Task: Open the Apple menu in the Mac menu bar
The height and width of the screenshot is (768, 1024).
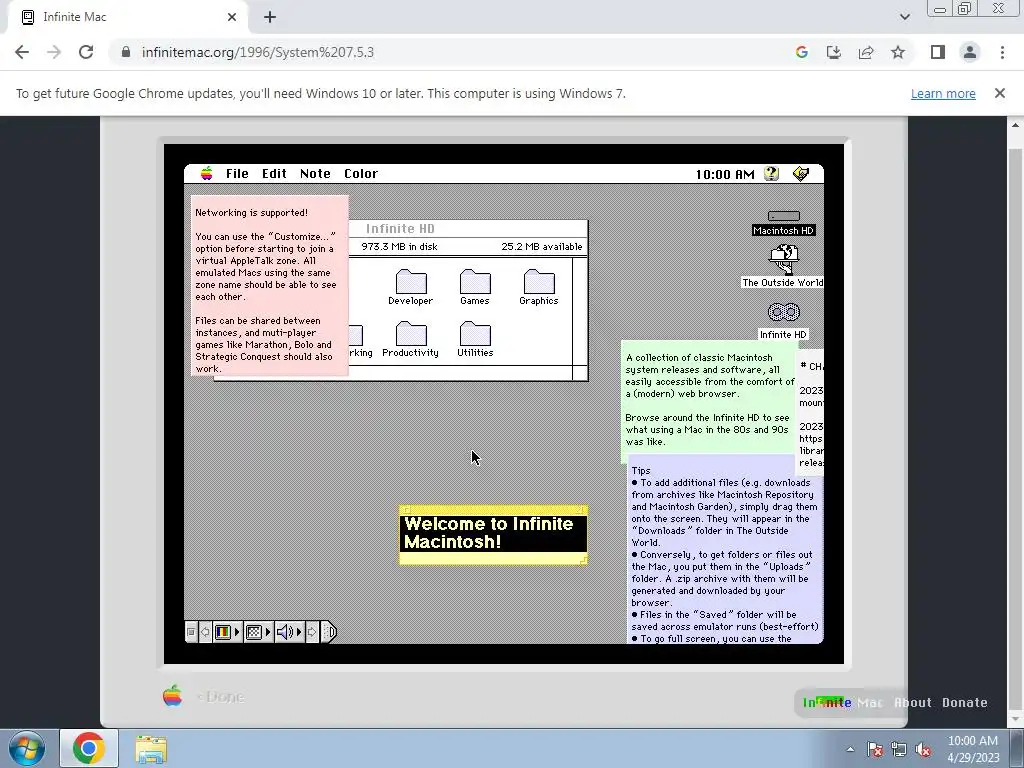Action: pos(206,173)
